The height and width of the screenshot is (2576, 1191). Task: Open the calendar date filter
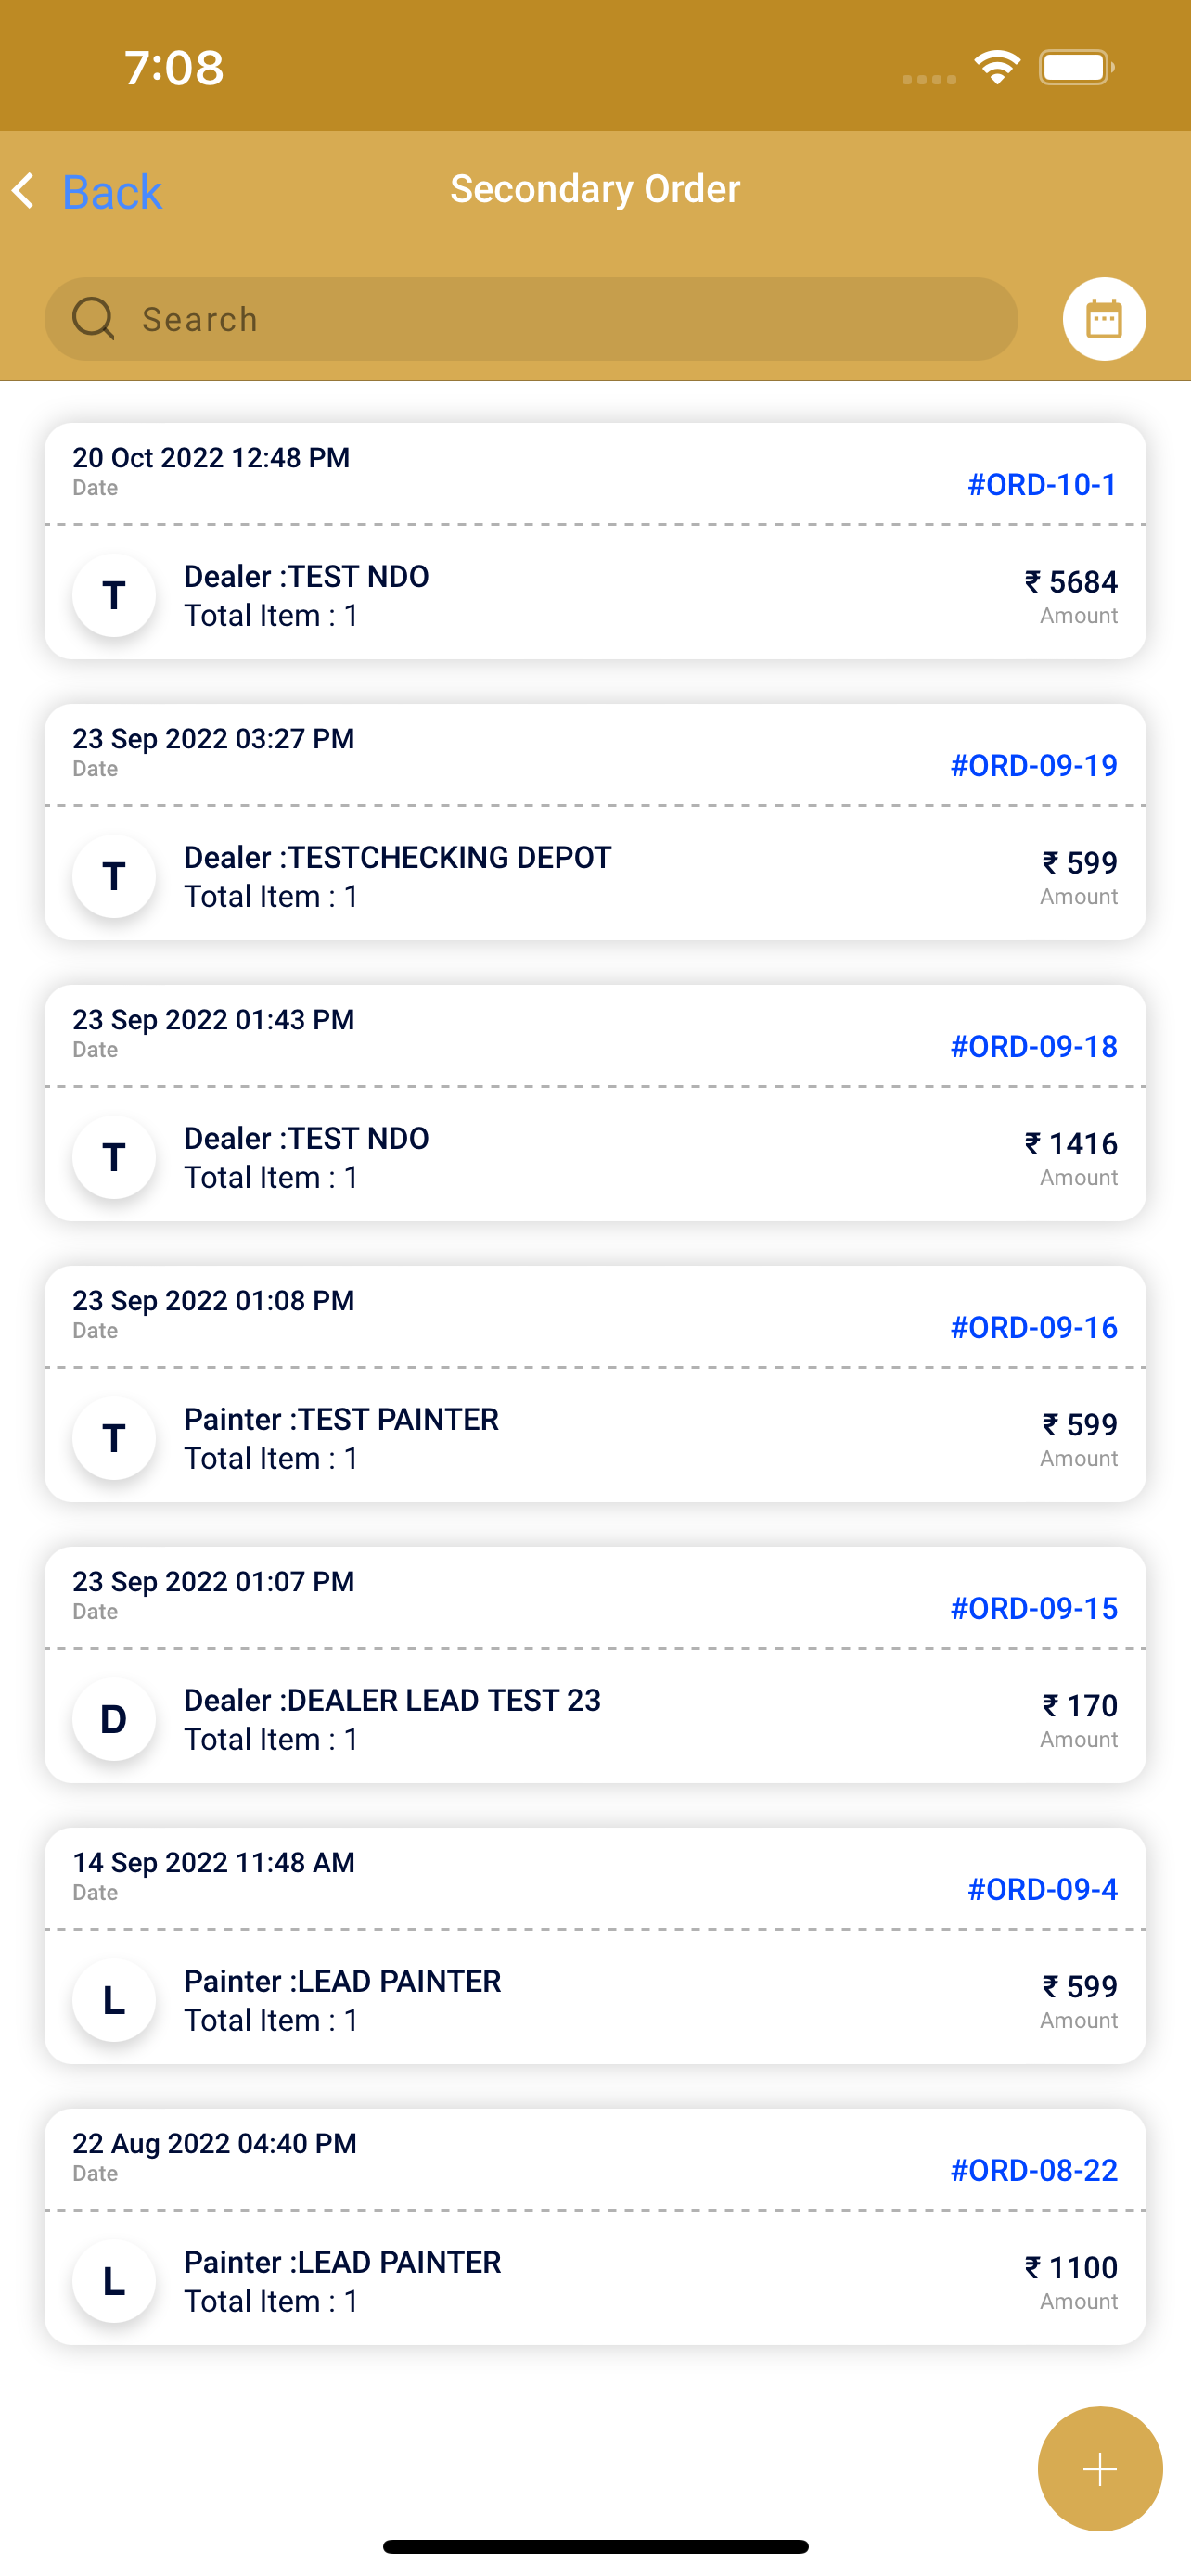pyautogui.click(x=1104, y=319)
